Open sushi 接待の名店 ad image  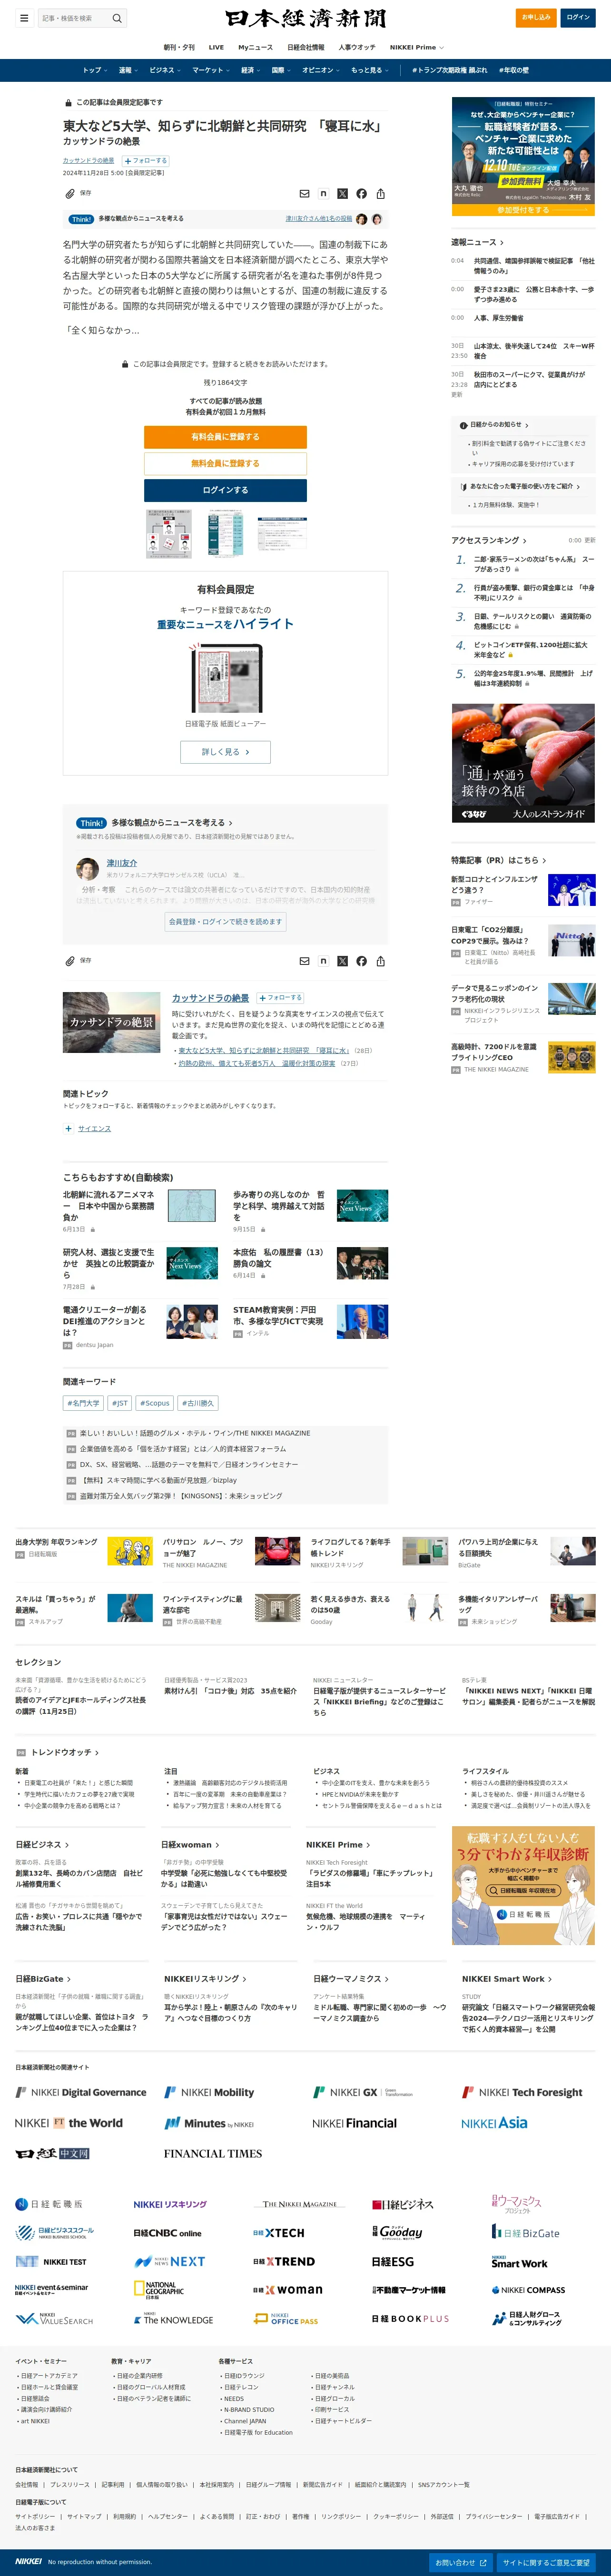(x=523, y=763)
